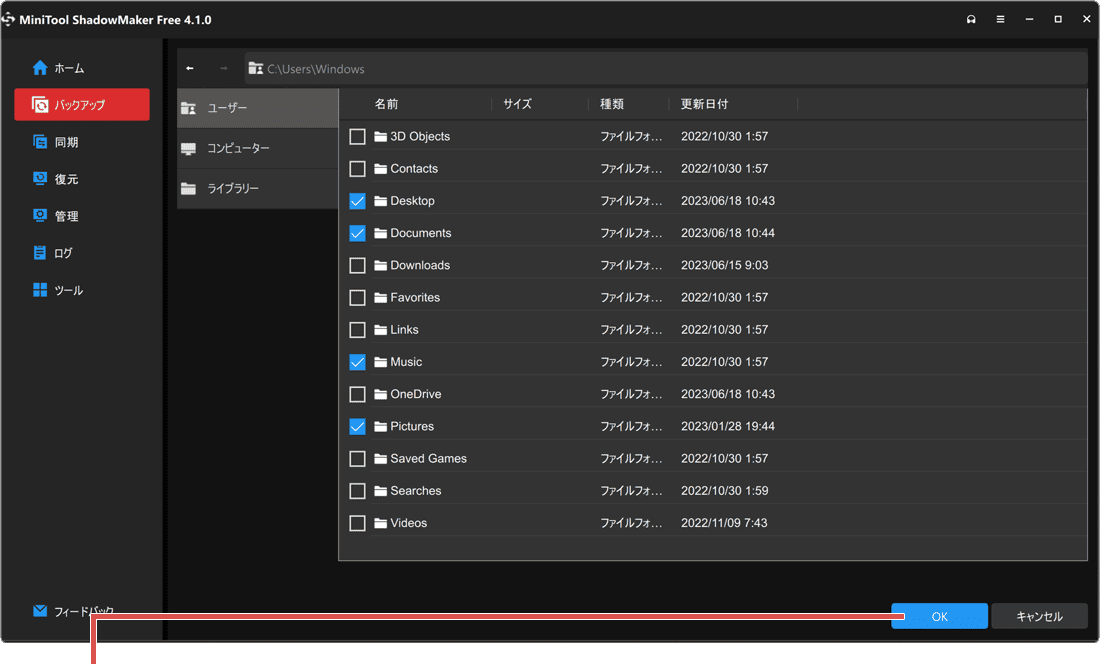Open the hamburger menu in the title bar

click(x=1000, y=18)
